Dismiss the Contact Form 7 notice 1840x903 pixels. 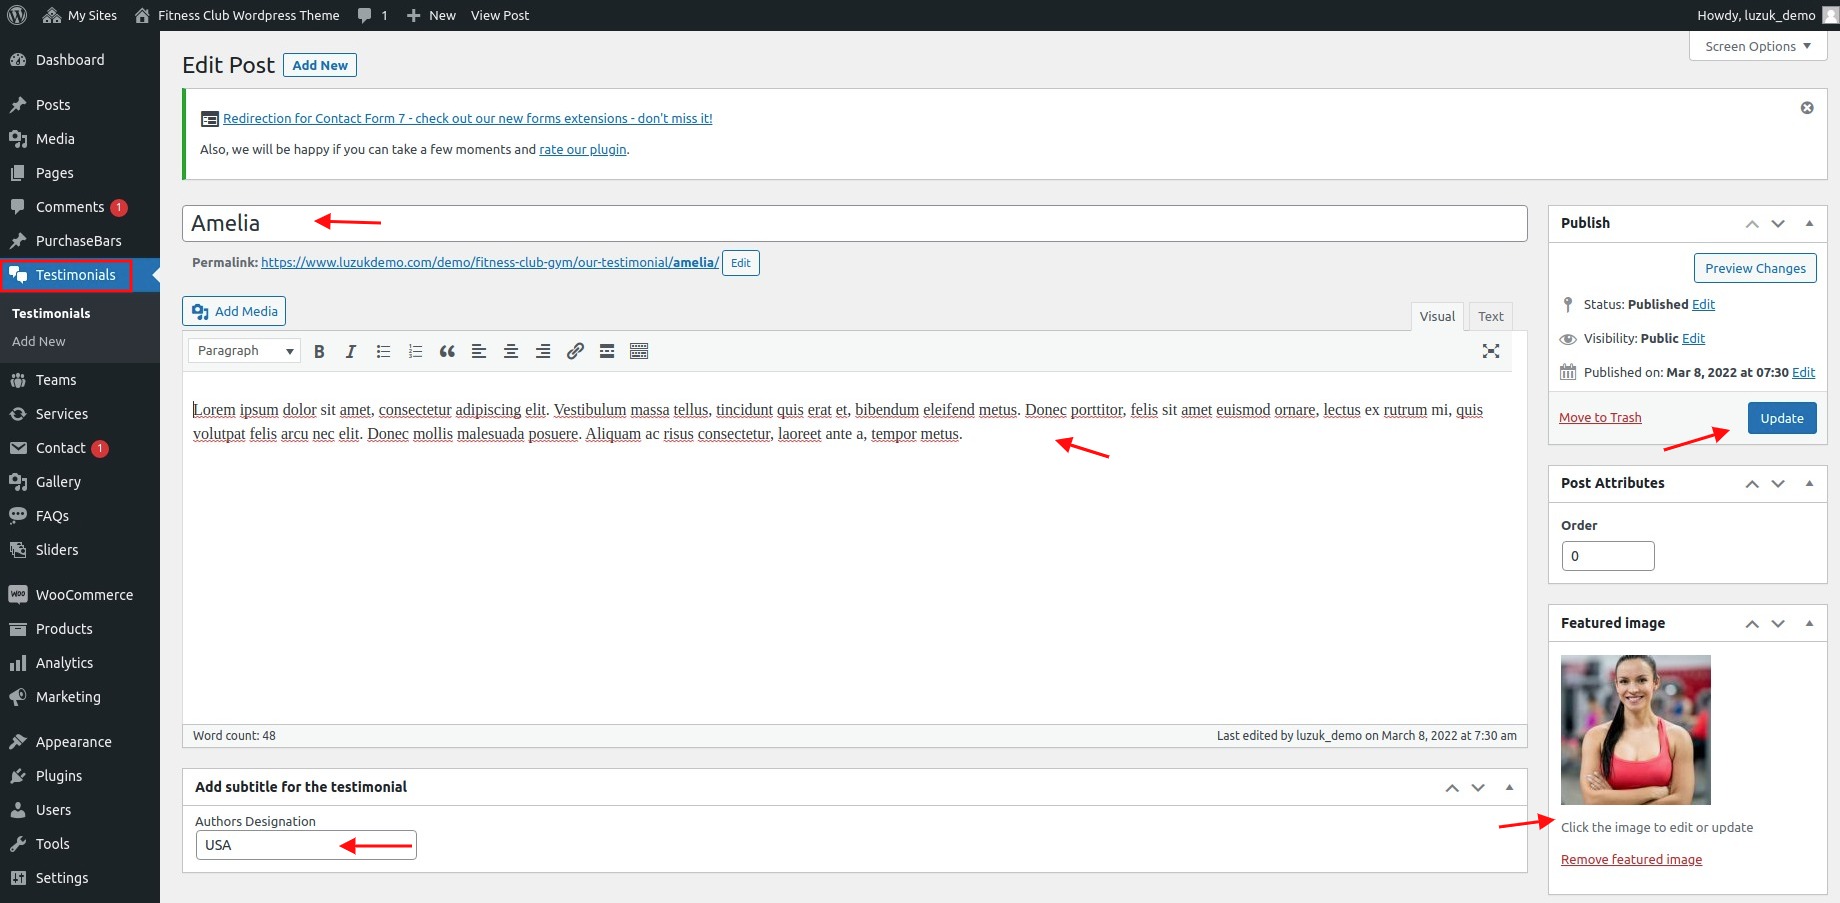point(1807,108)
